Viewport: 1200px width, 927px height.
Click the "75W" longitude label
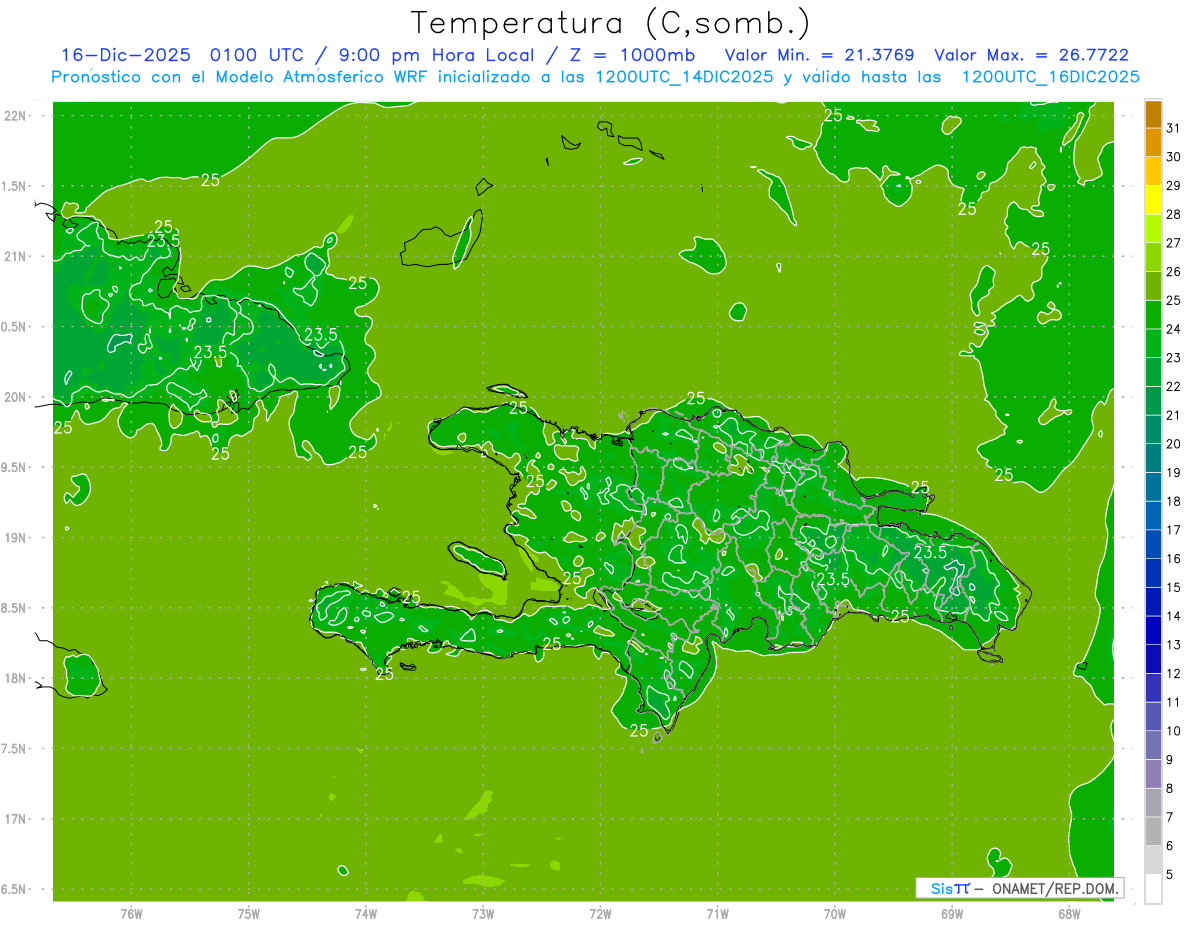[x=249, y=913]
